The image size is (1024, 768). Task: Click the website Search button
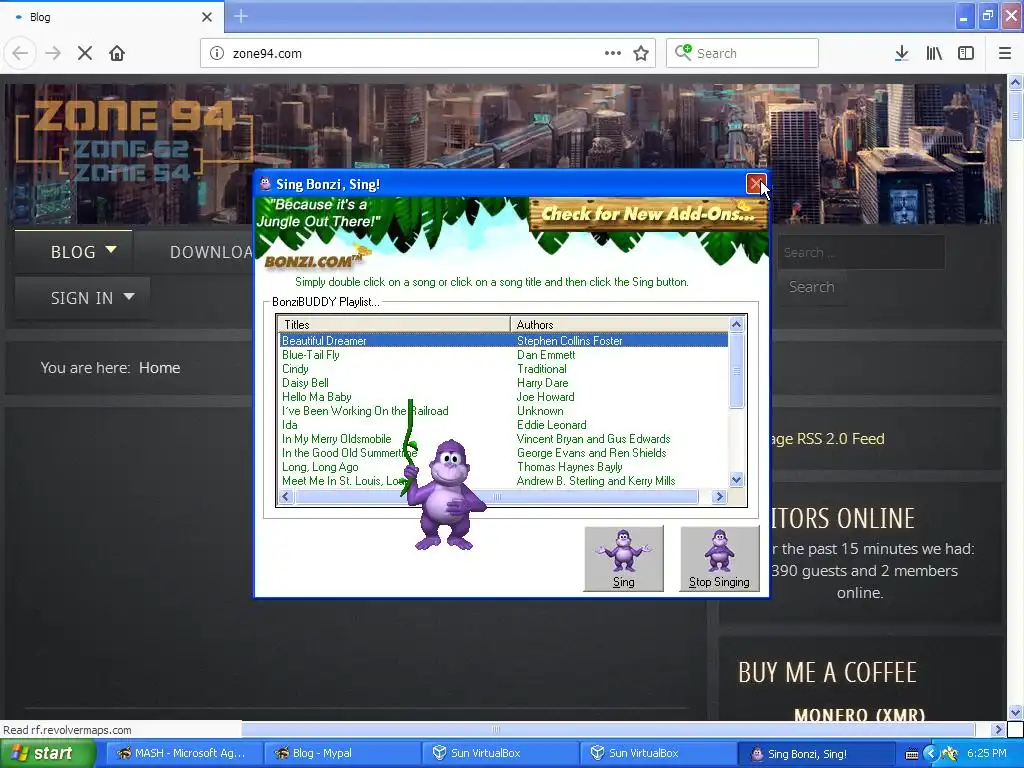pyautogui.click(x=811, y=287)
